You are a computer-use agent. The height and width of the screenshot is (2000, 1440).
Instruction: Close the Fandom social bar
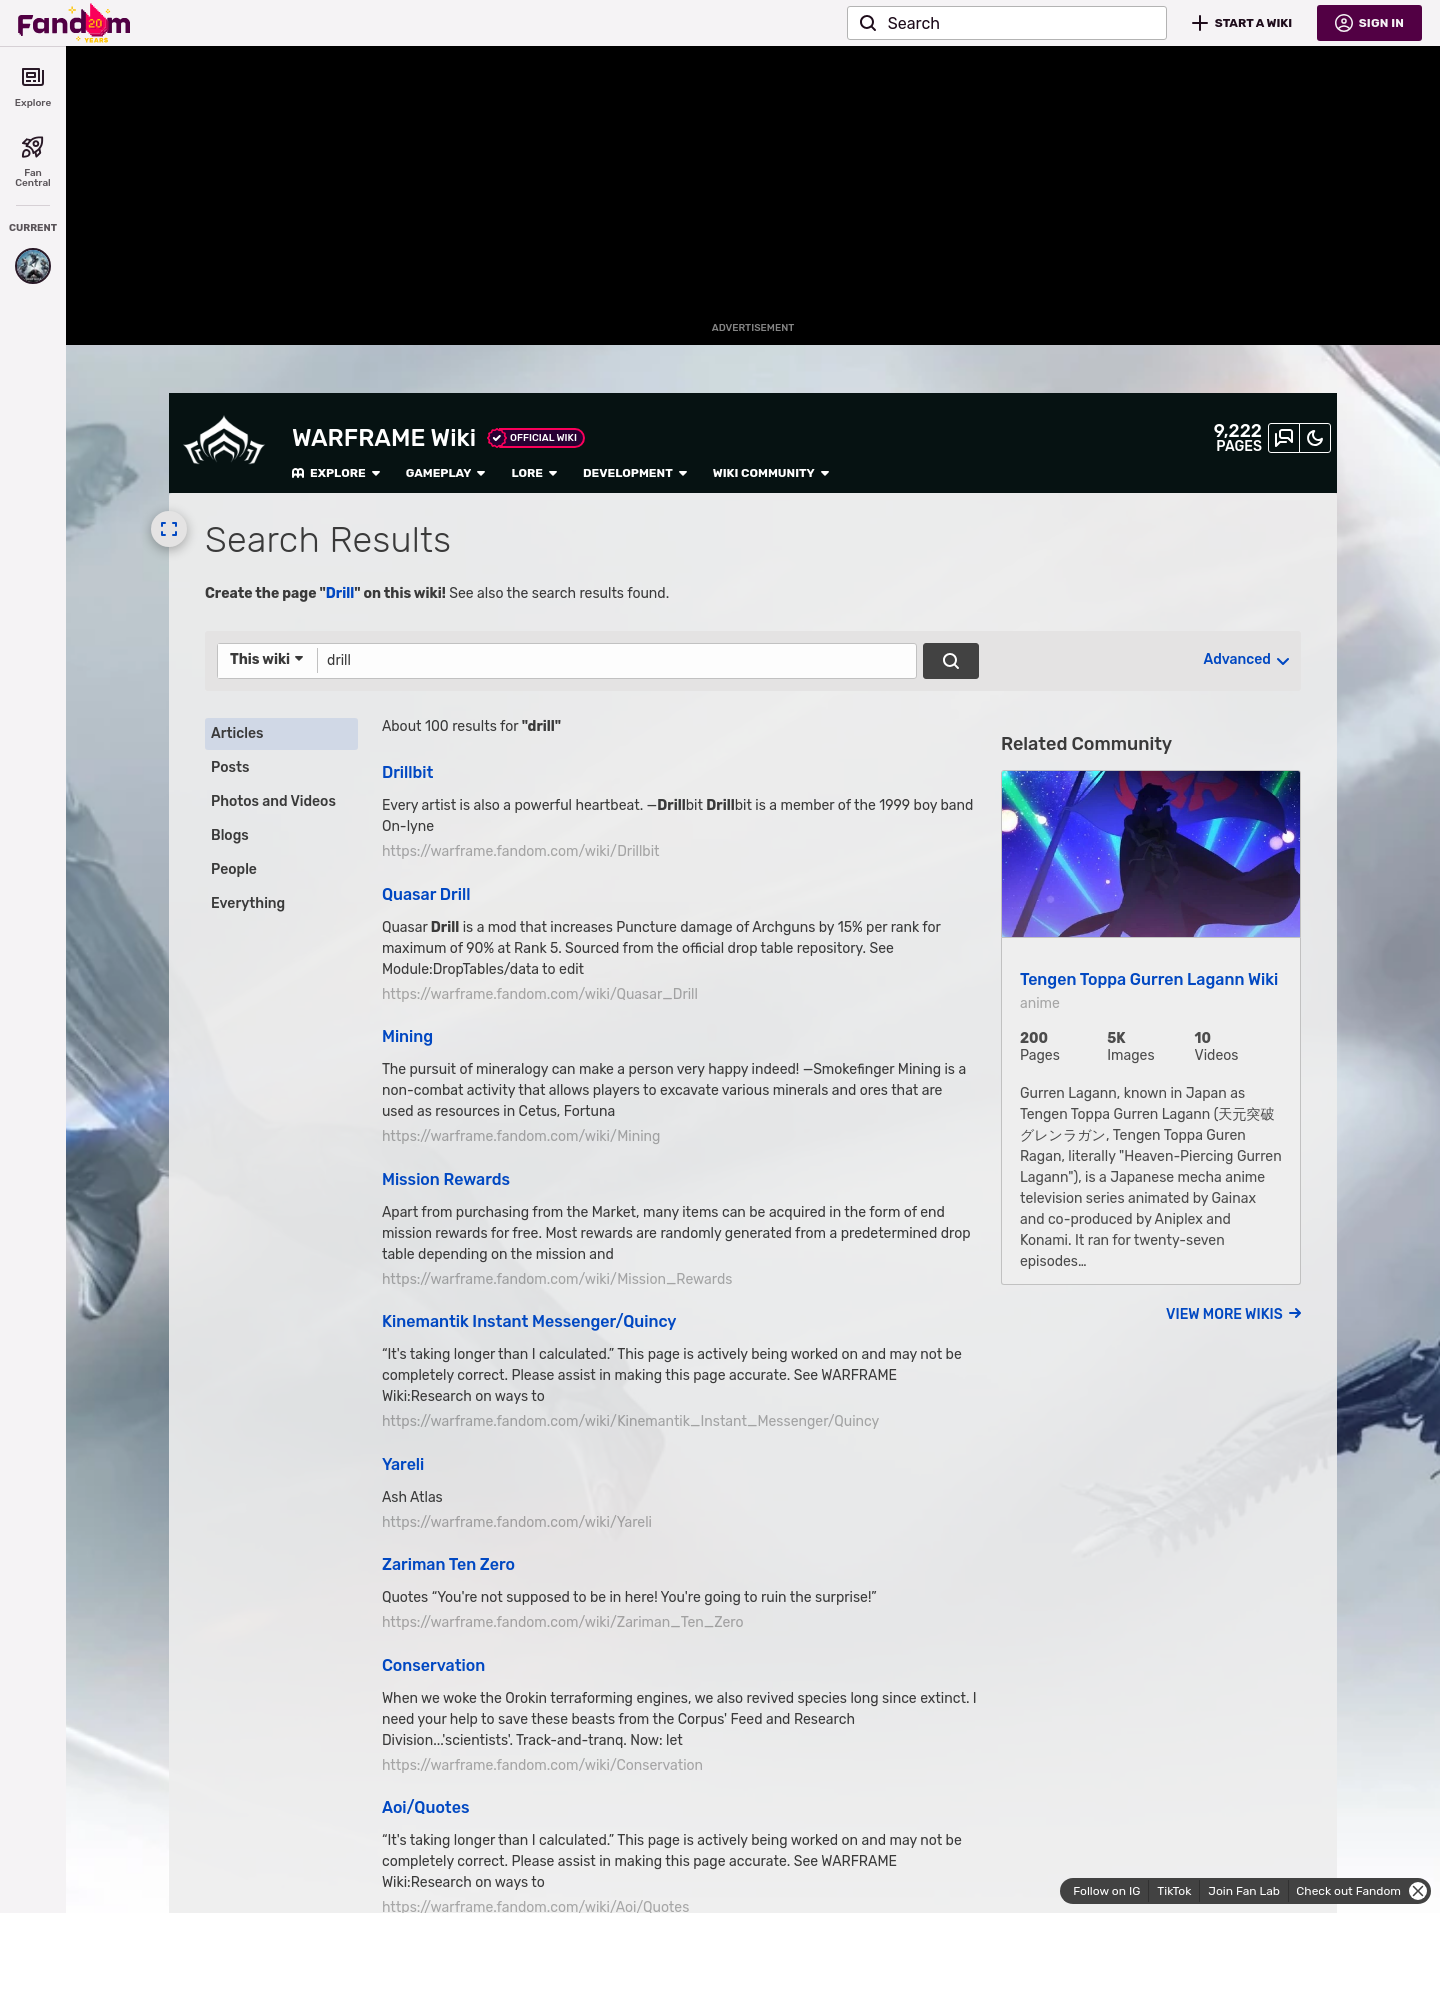(x=1418, y=1891)
